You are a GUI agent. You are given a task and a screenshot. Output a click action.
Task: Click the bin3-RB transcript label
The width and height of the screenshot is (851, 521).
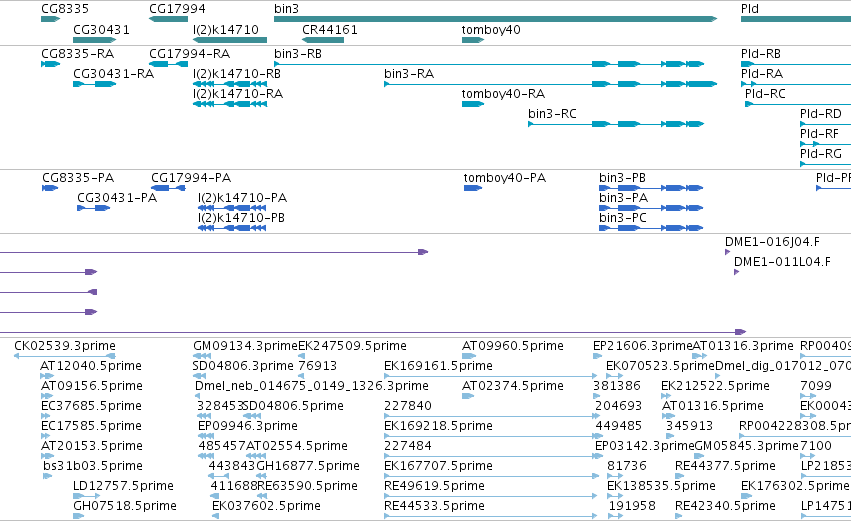297,54
